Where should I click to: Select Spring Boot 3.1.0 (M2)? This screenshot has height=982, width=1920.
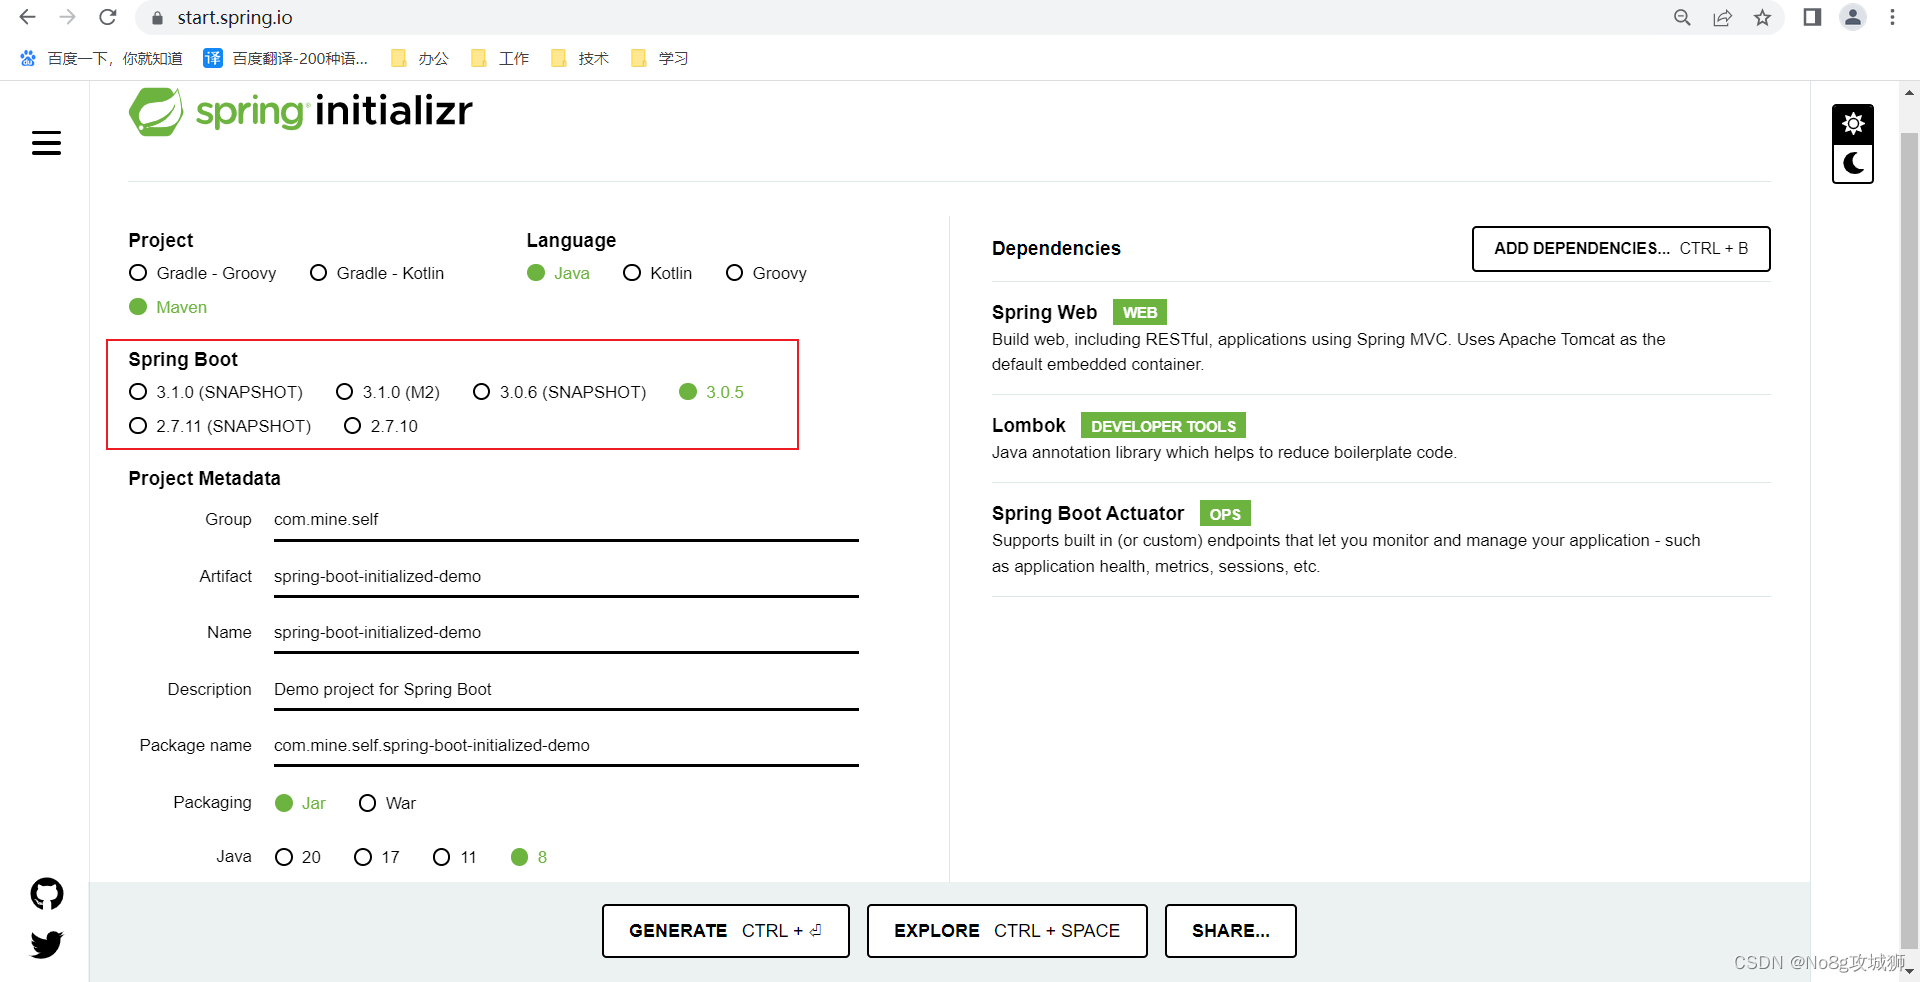(x=388, y=392)
